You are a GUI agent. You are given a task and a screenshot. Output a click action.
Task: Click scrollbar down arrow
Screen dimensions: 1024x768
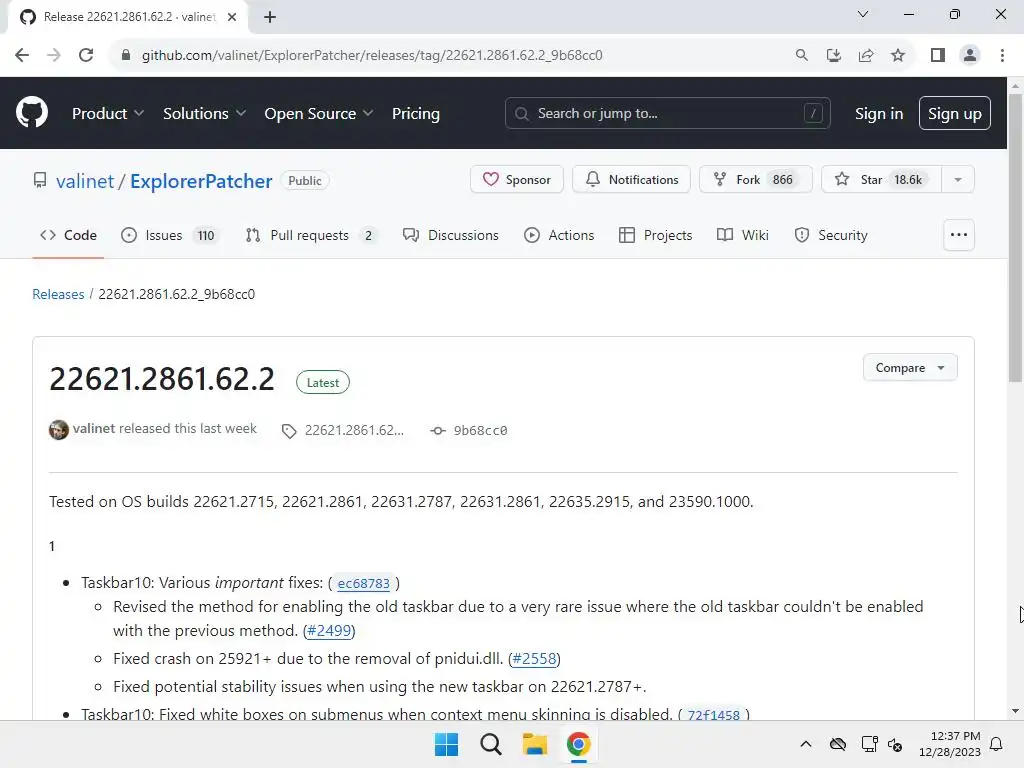[1015, 711]
